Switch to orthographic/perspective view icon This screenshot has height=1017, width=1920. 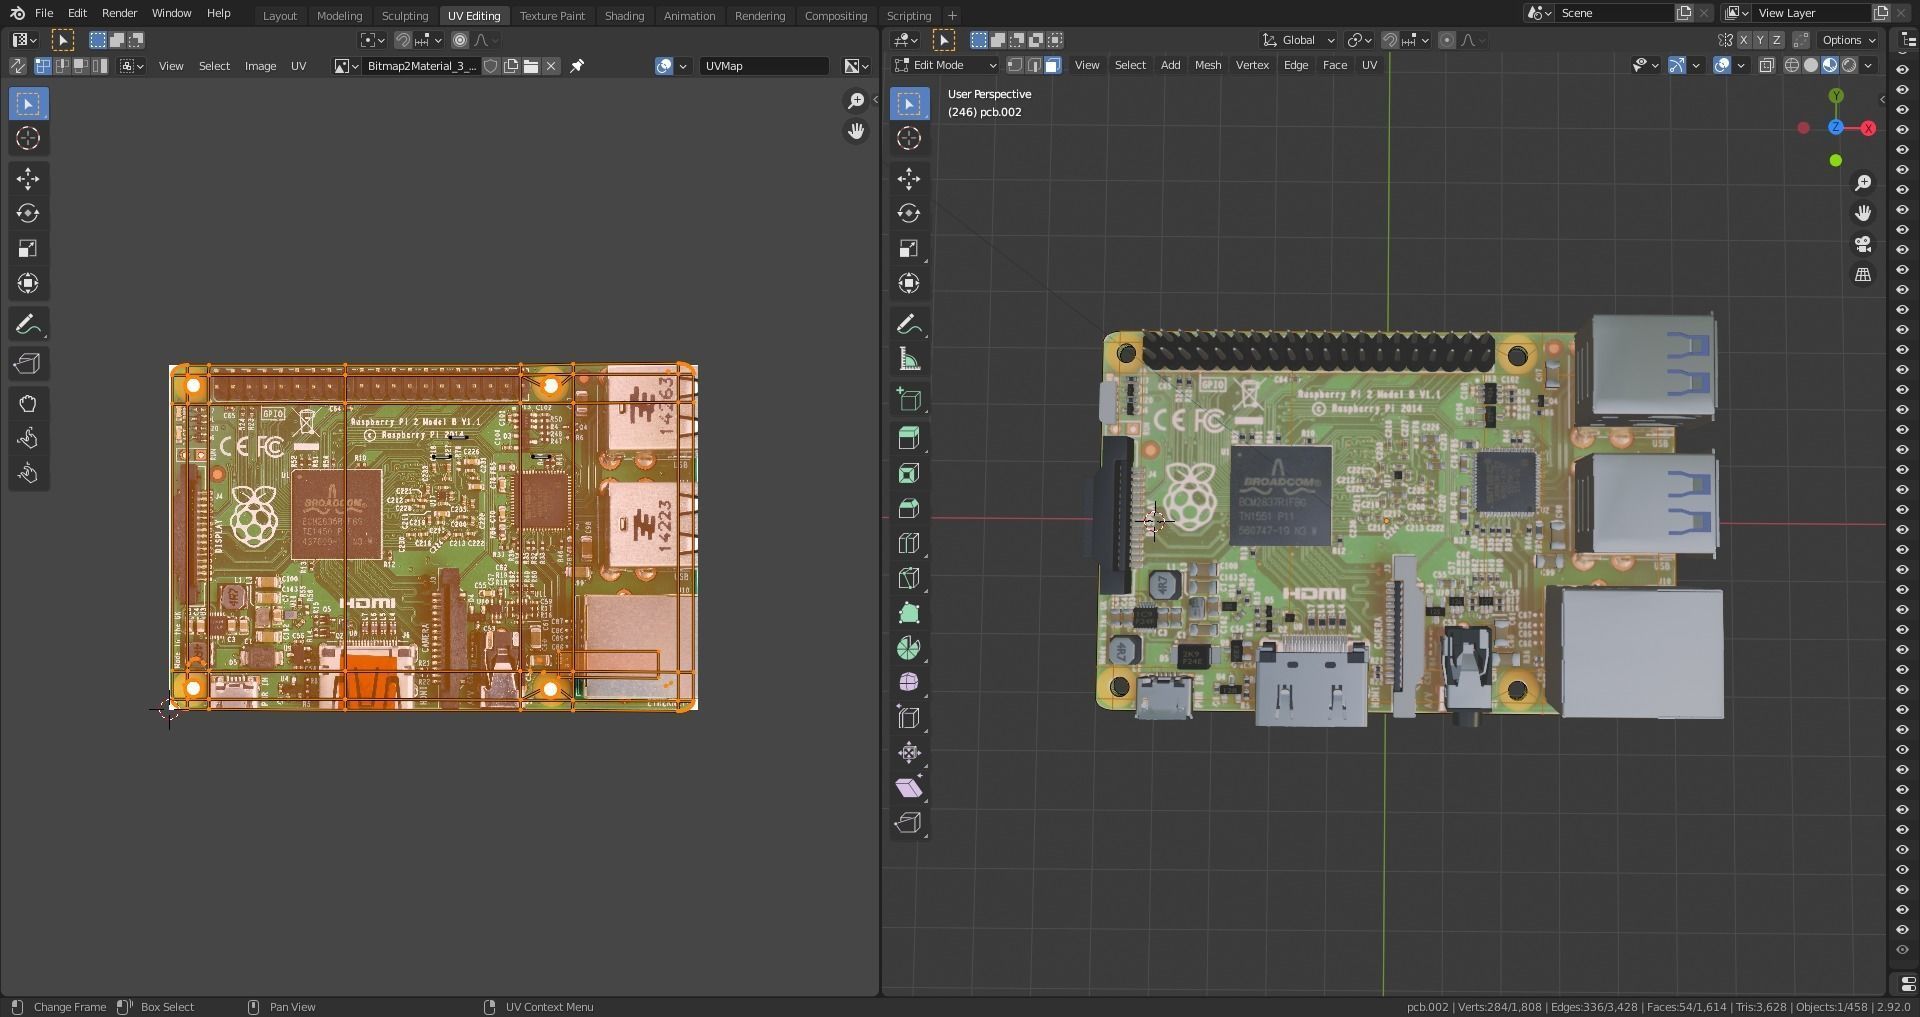click(1863, 274)
